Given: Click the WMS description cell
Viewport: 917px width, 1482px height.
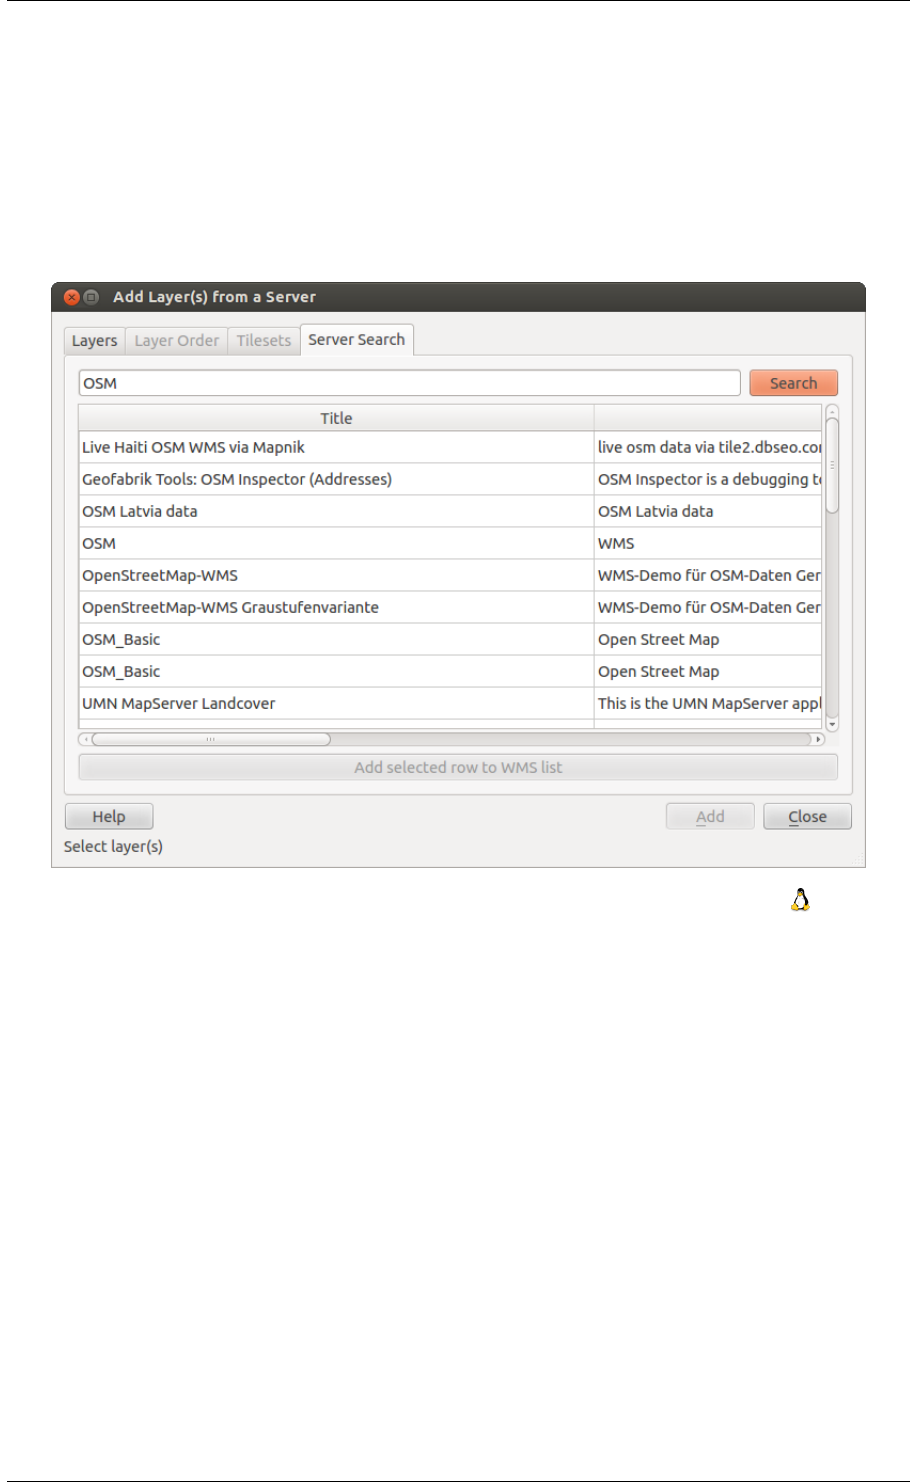Looking at the screenshot, I should coord(708,543).
